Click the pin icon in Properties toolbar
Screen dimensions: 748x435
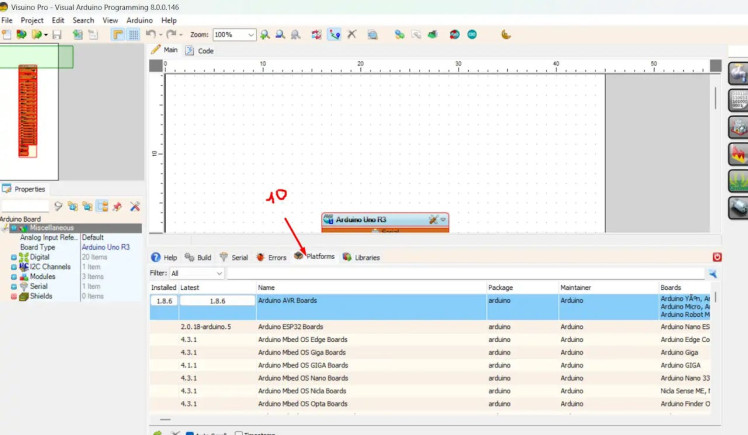(117, 206)
